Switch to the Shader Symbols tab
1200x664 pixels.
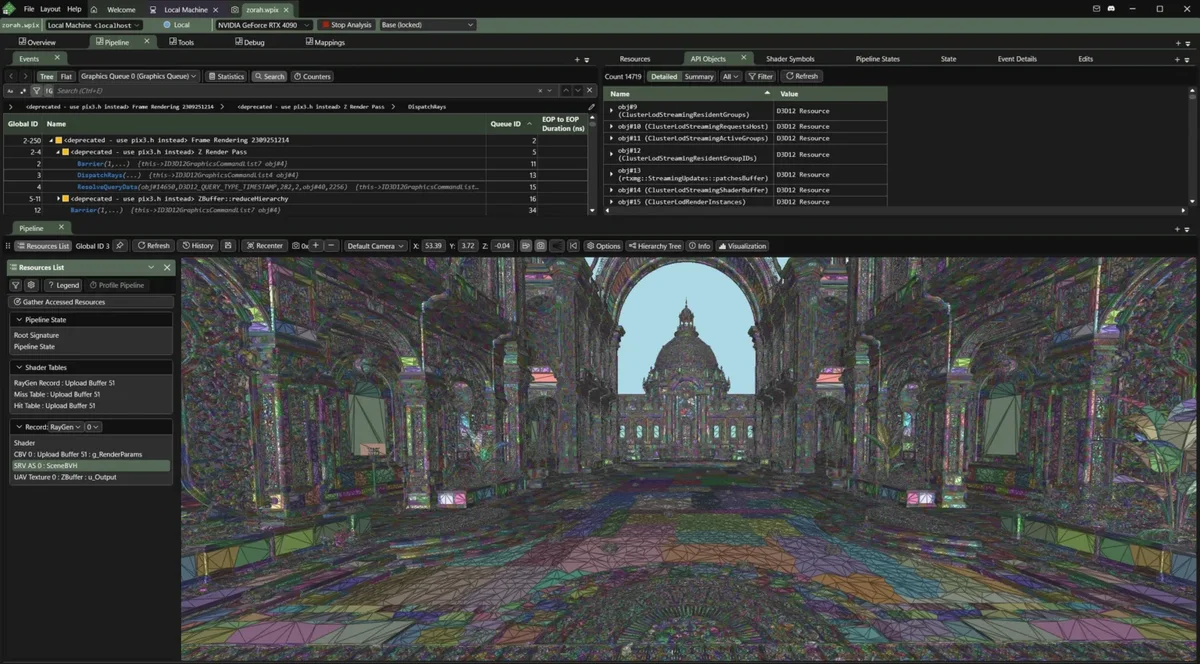[790, 59]
